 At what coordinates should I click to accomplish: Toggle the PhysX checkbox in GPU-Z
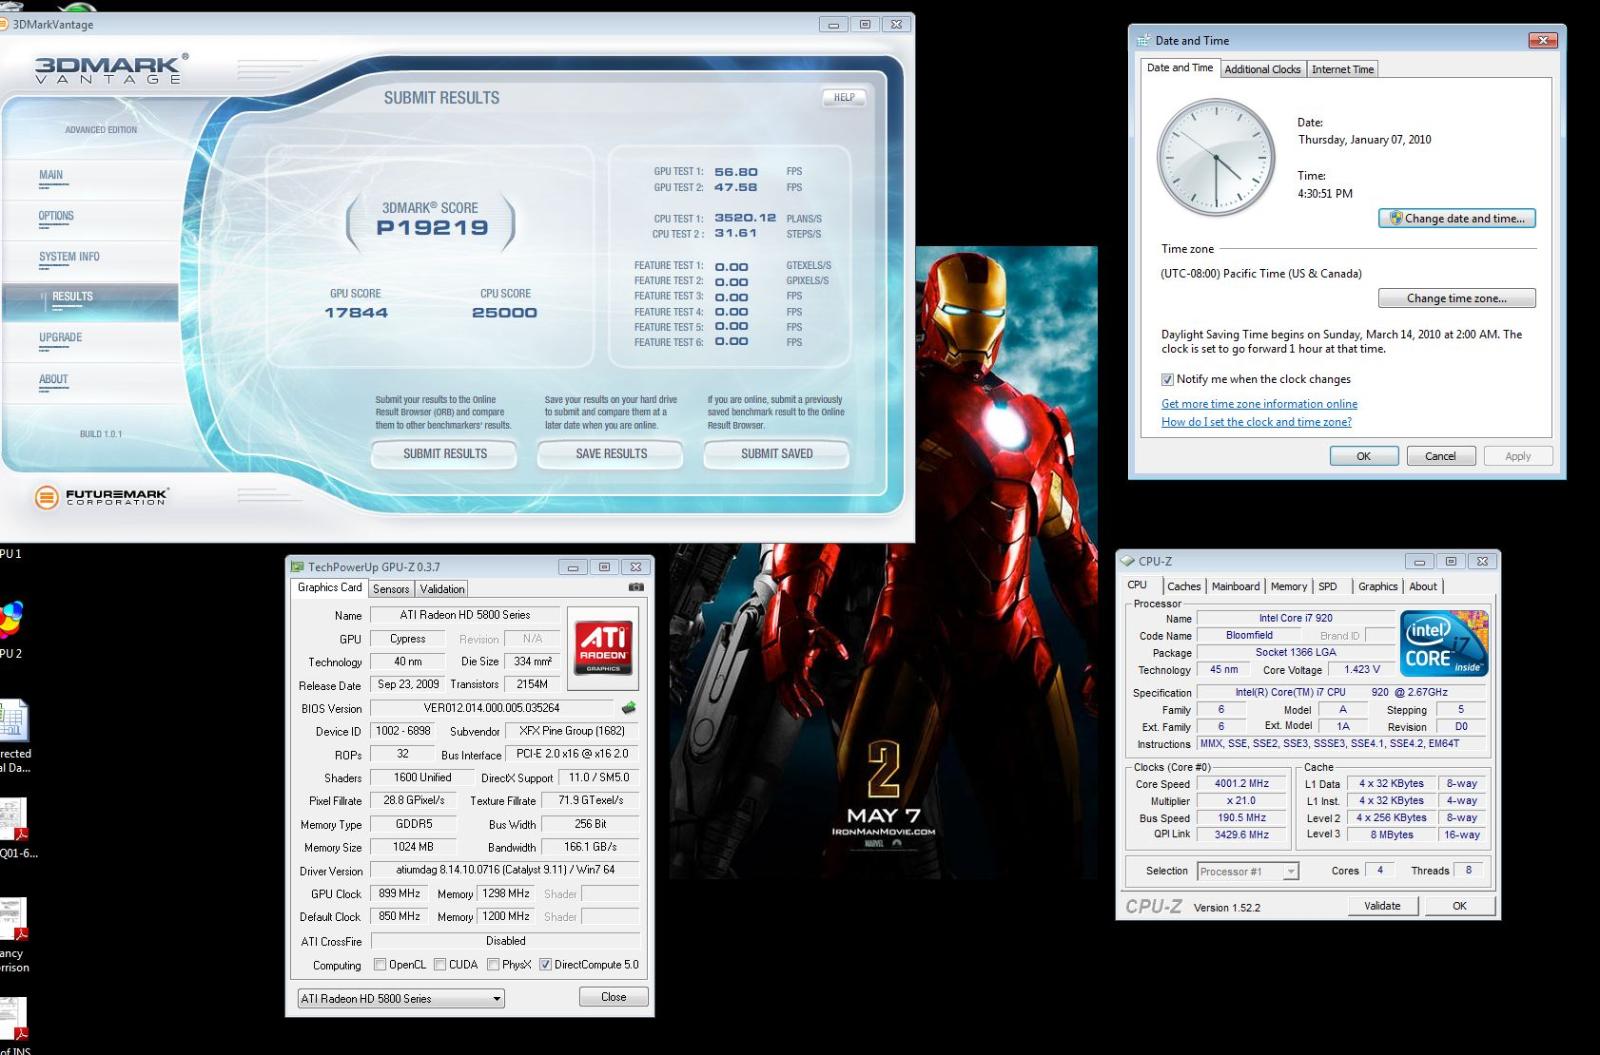coord(493,965)
